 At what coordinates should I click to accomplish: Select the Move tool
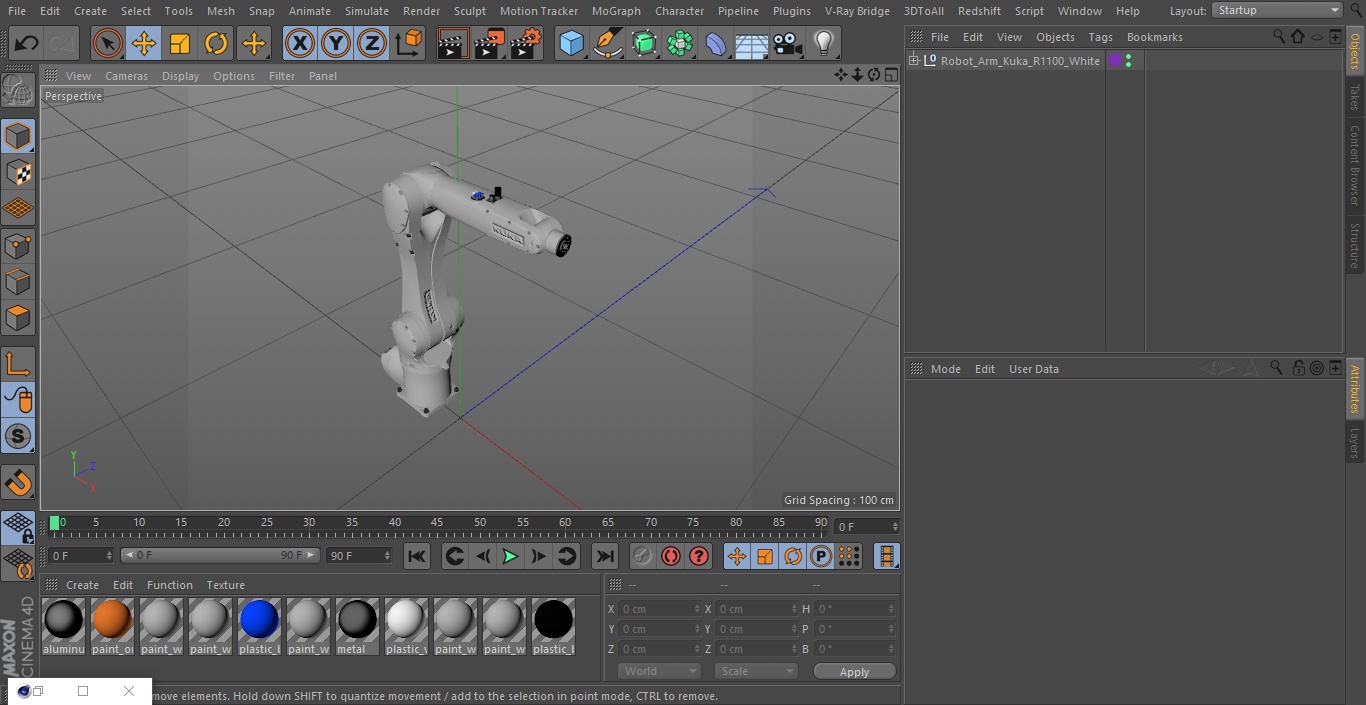coord(144,43)
